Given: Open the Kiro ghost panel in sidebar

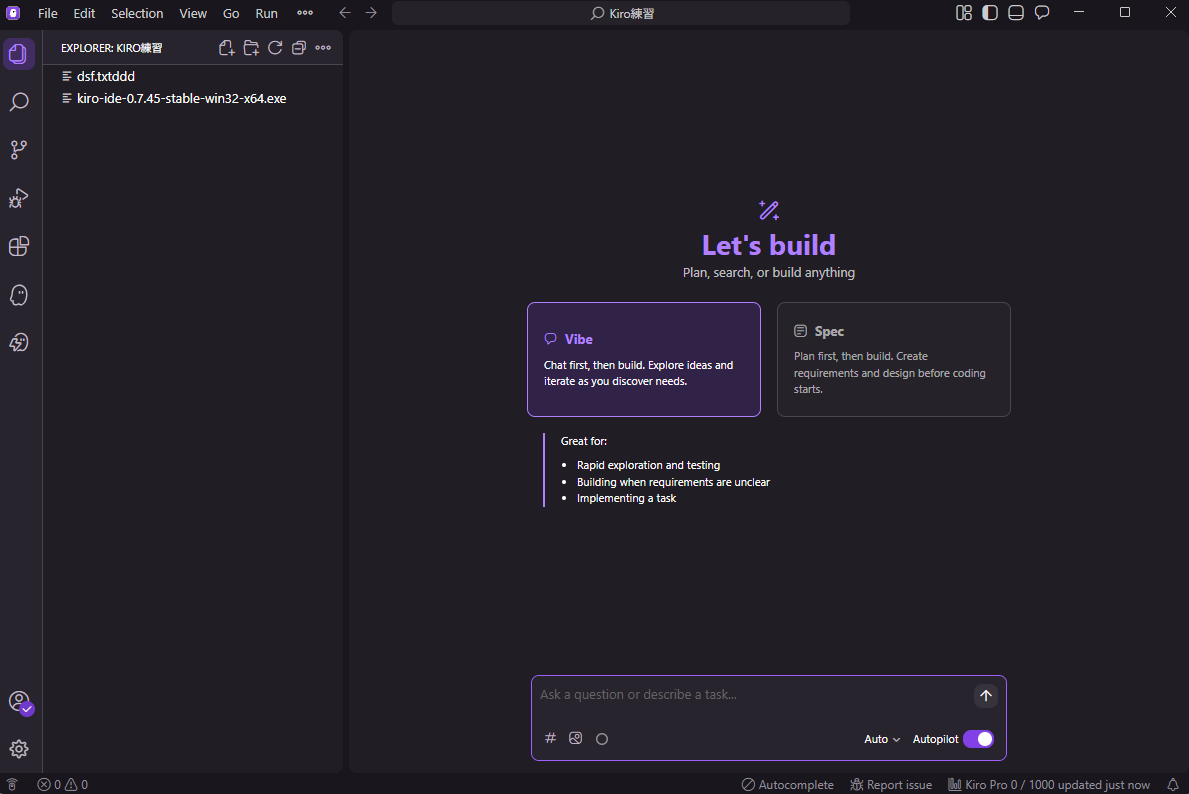Looking at the screenshot, I should (x=18, y=295).
